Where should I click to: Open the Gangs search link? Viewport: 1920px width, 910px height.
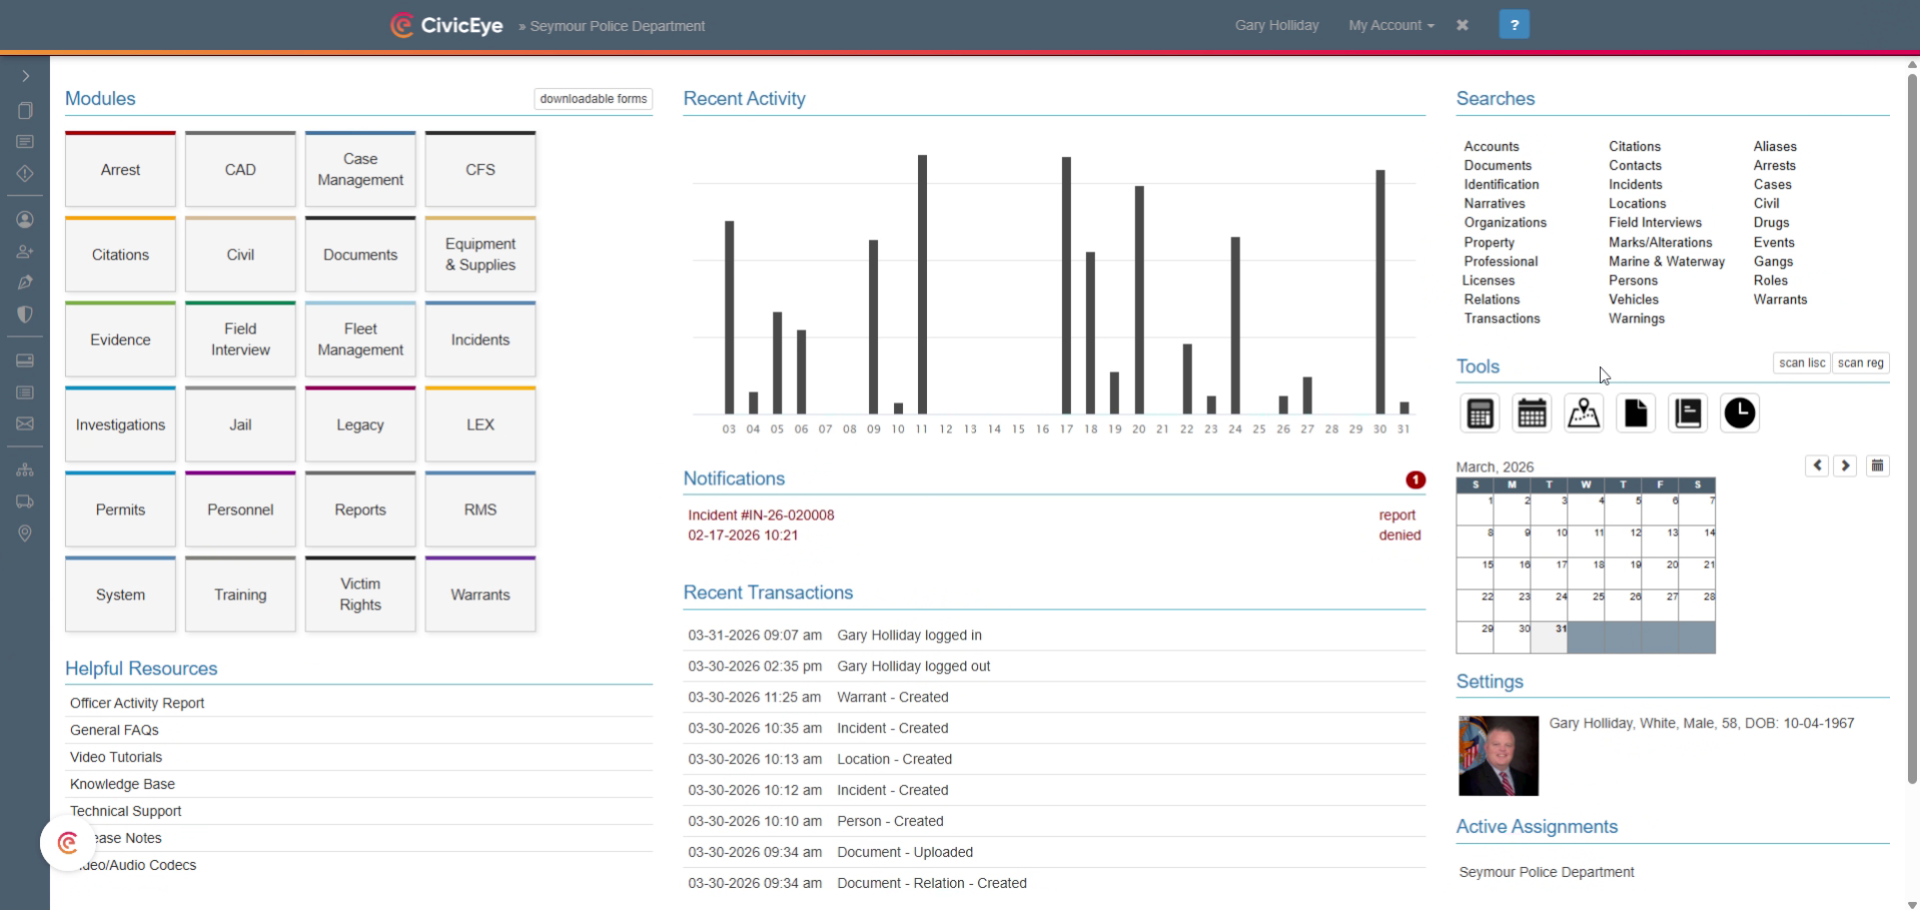point(1773,261)
